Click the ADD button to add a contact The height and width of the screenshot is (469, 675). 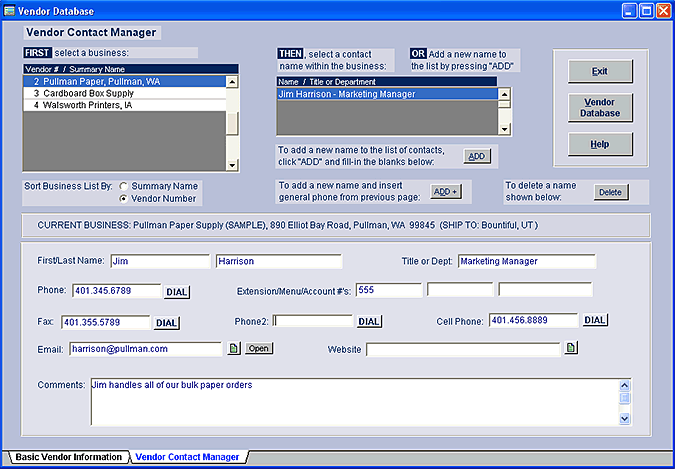click(477, 157)
